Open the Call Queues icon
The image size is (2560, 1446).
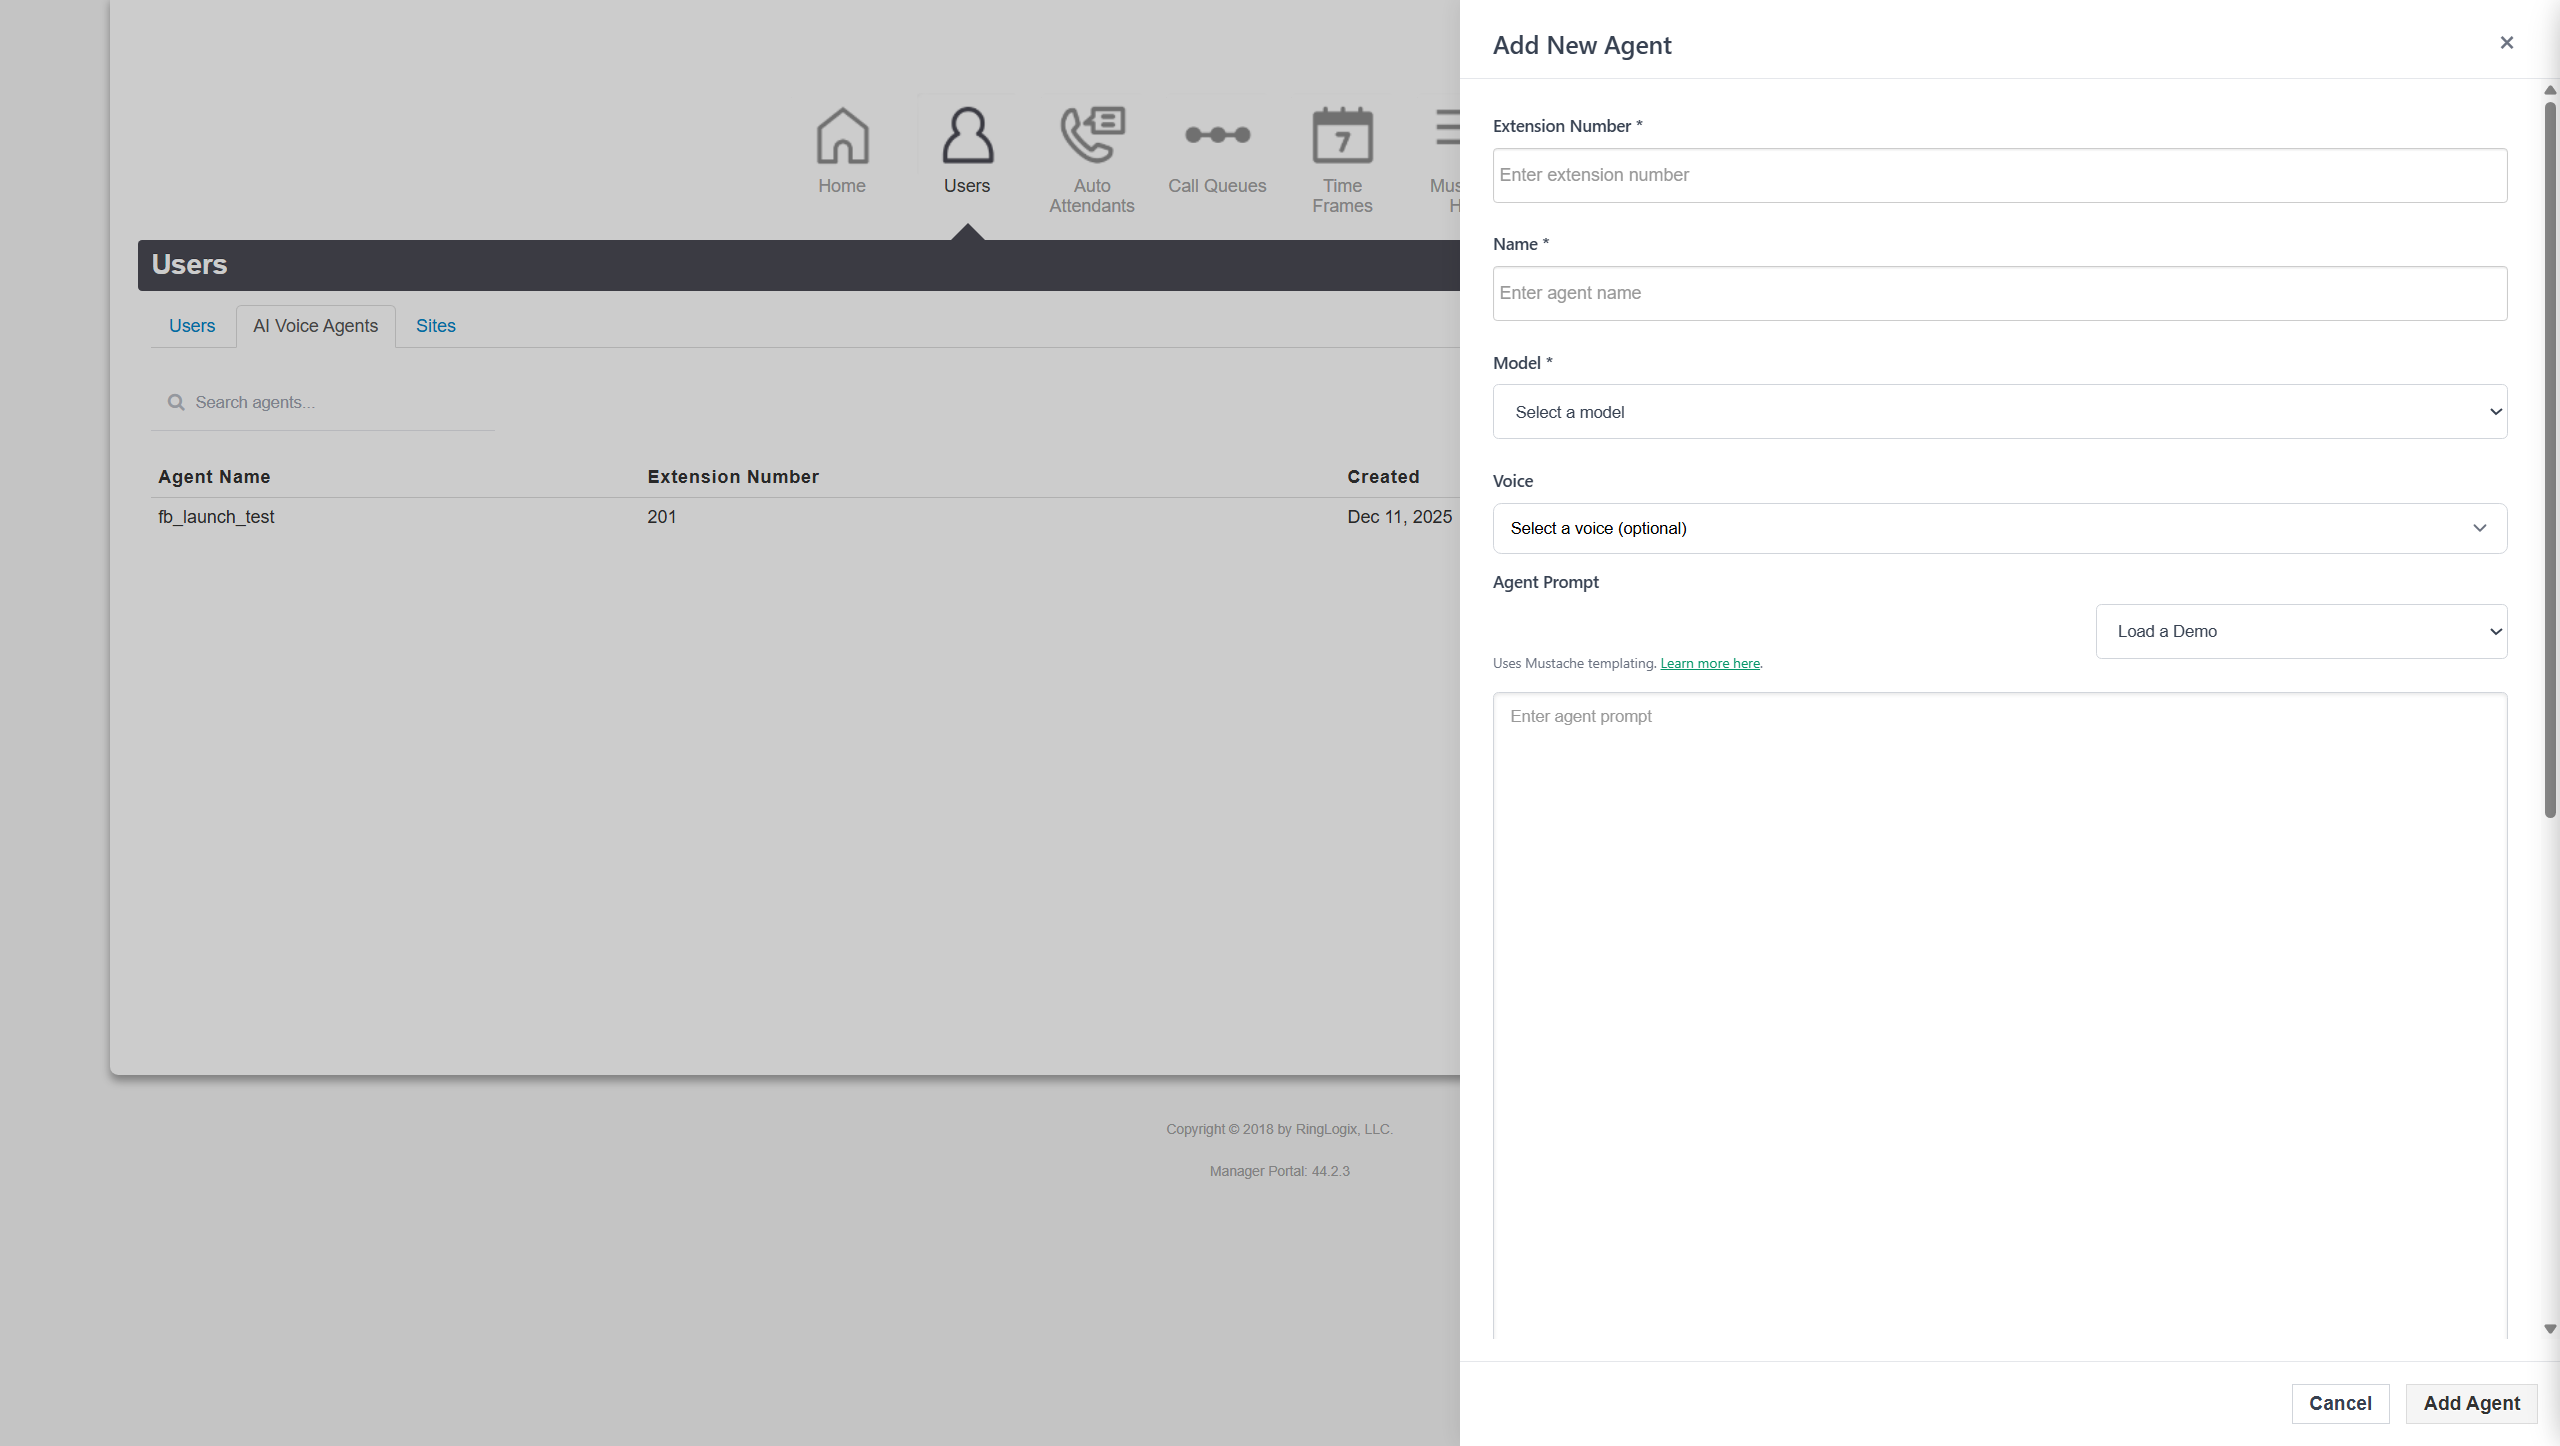pos(1217,136)
